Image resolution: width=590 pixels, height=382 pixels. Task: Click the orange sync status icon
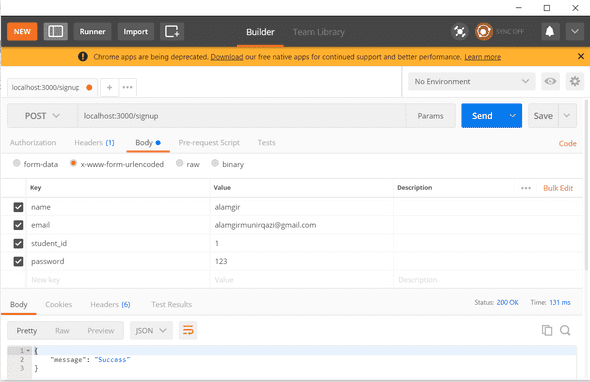click(x=484, y=32)
